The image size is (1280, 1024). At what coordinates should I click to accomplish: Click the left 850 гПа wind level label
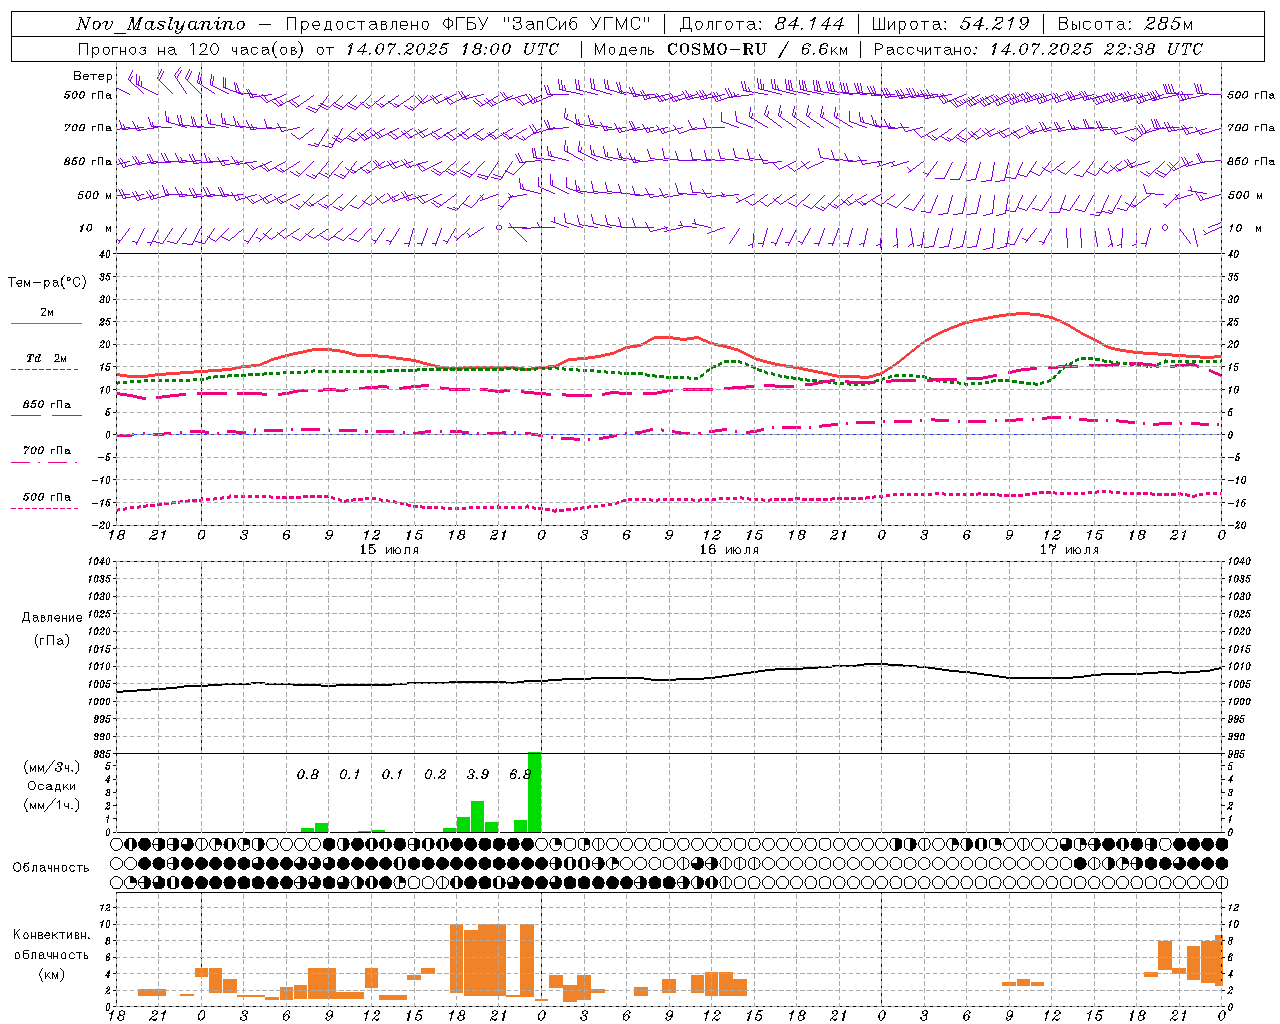coord(88,161)
